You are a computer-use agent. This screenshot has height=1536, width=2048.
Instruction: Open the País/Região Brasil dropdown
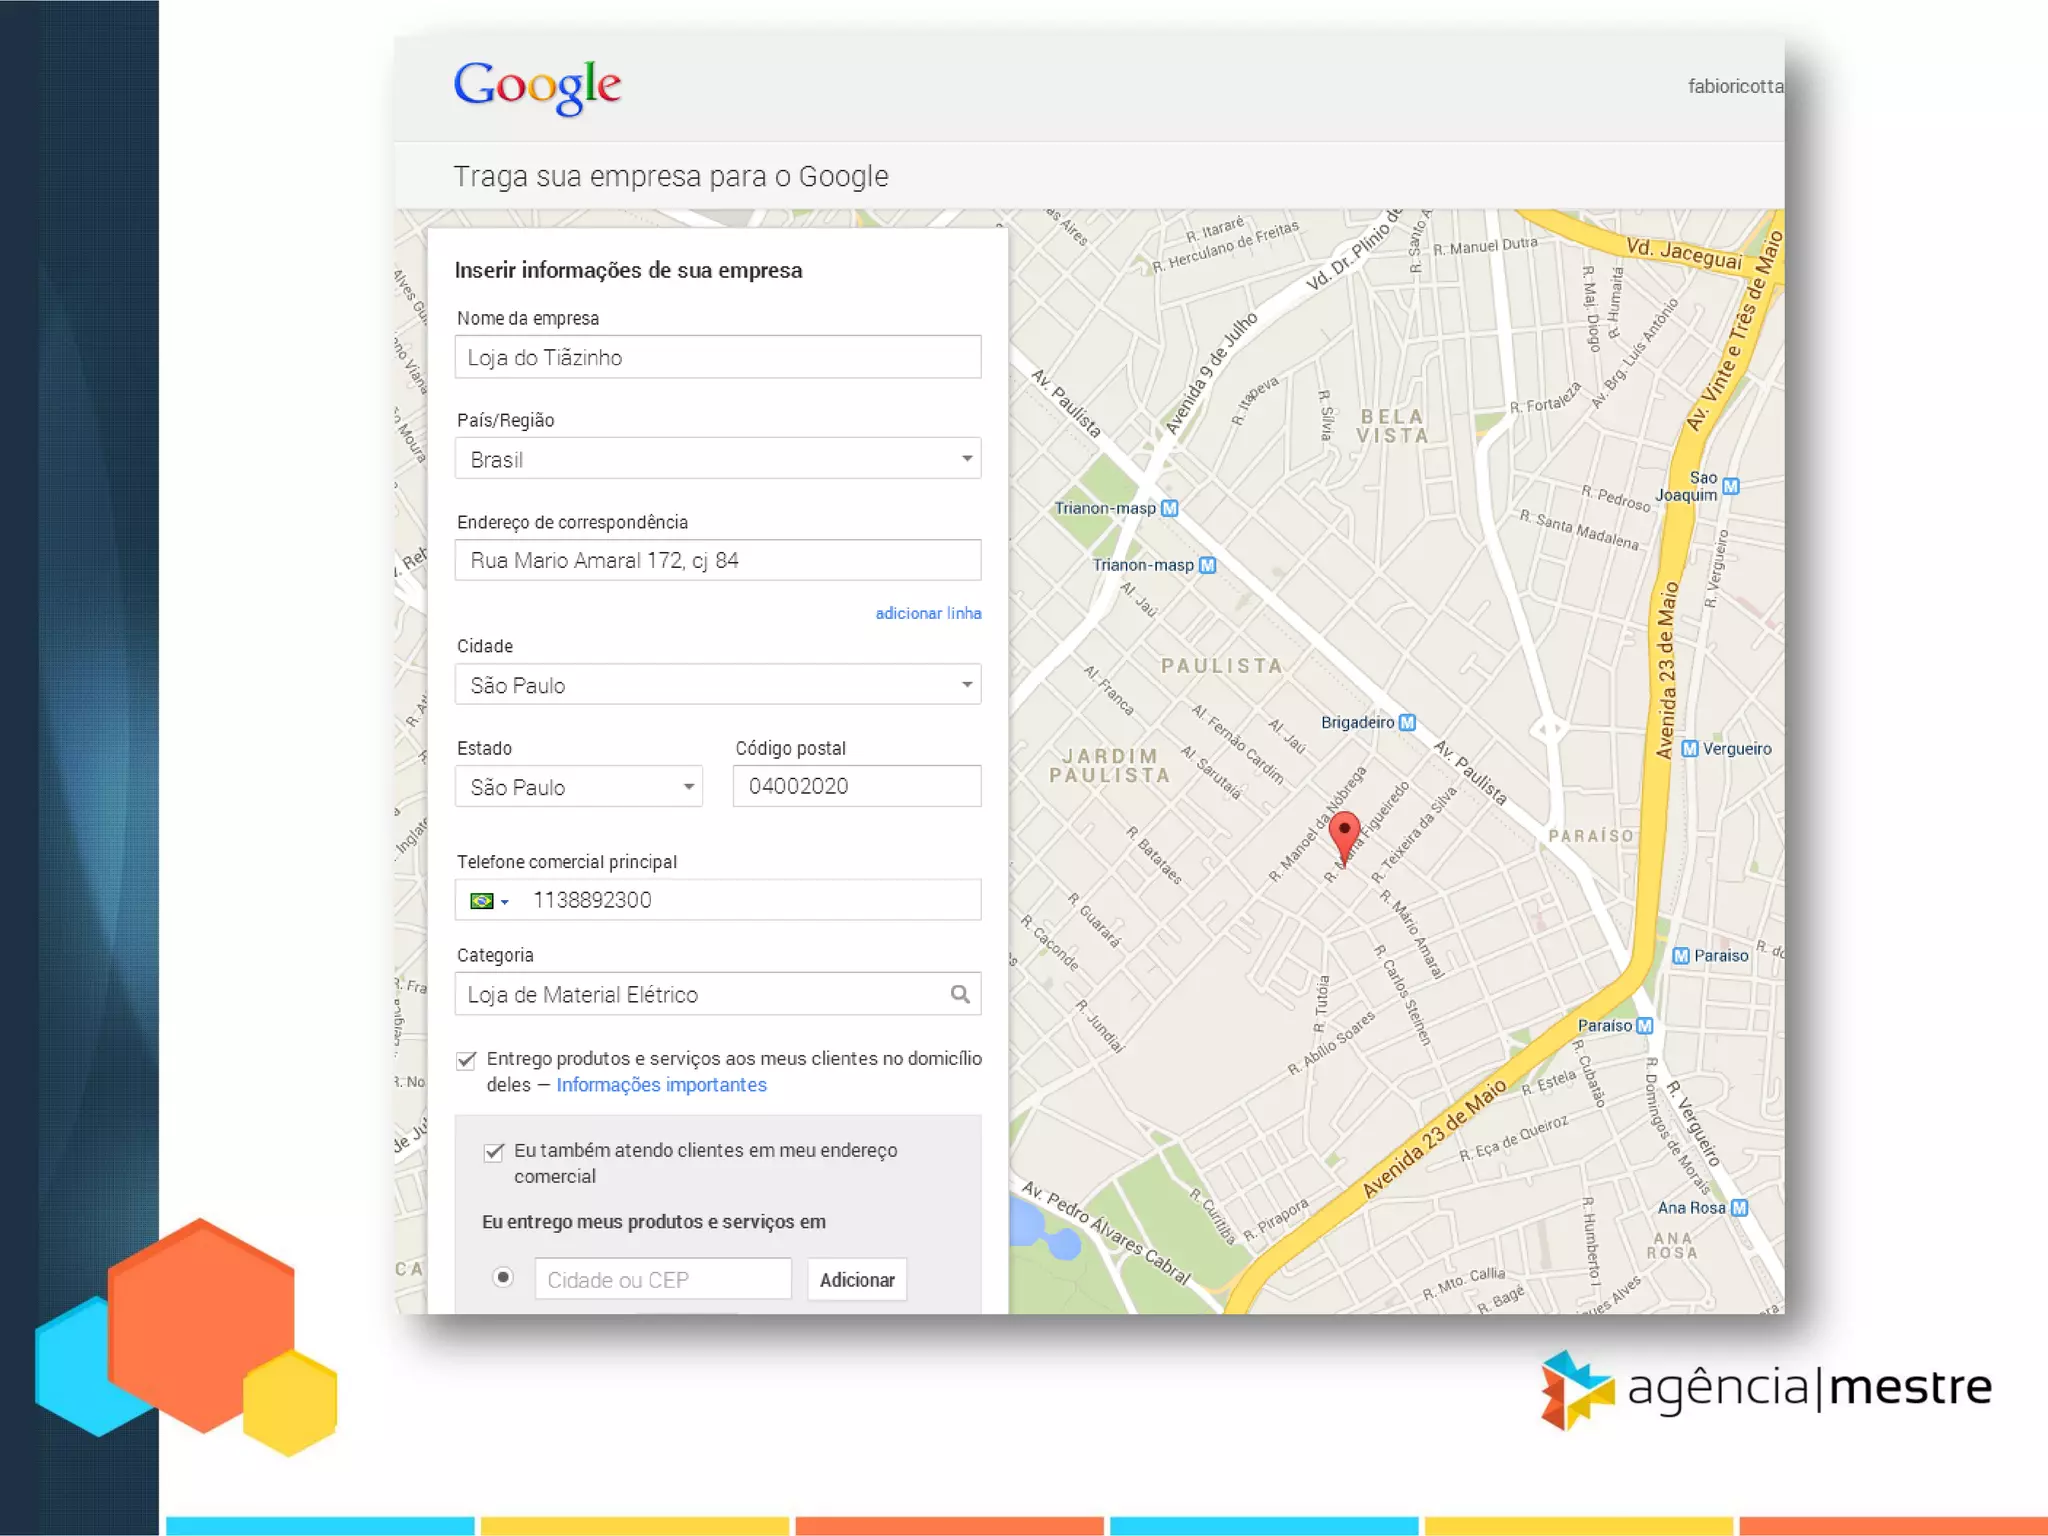[x=717, y=459]
